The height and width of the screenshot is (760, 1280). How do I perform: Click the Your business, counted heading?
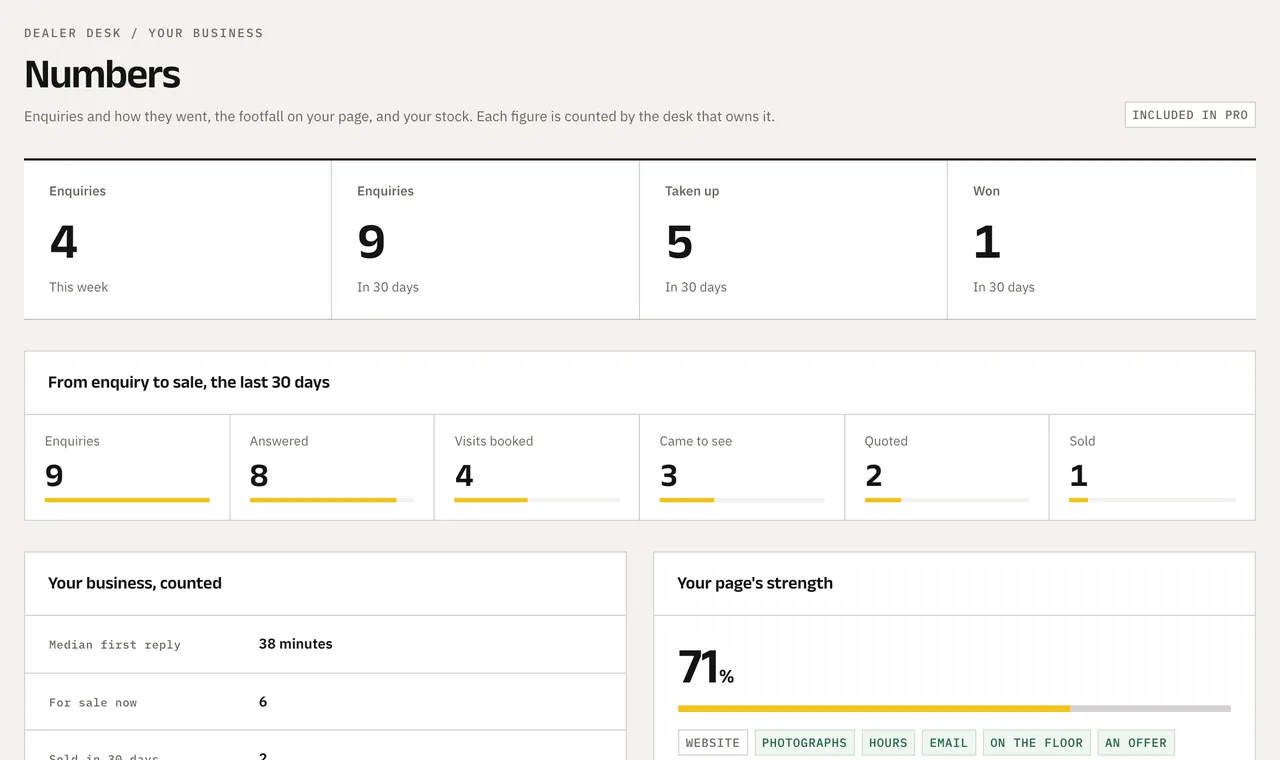[135, 583]
